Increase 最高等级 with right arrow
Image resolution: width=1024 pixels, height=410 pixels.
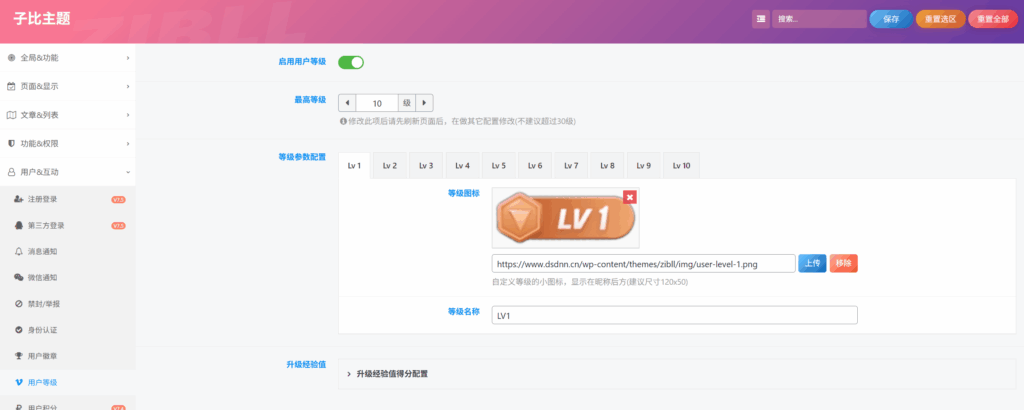[424, 103]
